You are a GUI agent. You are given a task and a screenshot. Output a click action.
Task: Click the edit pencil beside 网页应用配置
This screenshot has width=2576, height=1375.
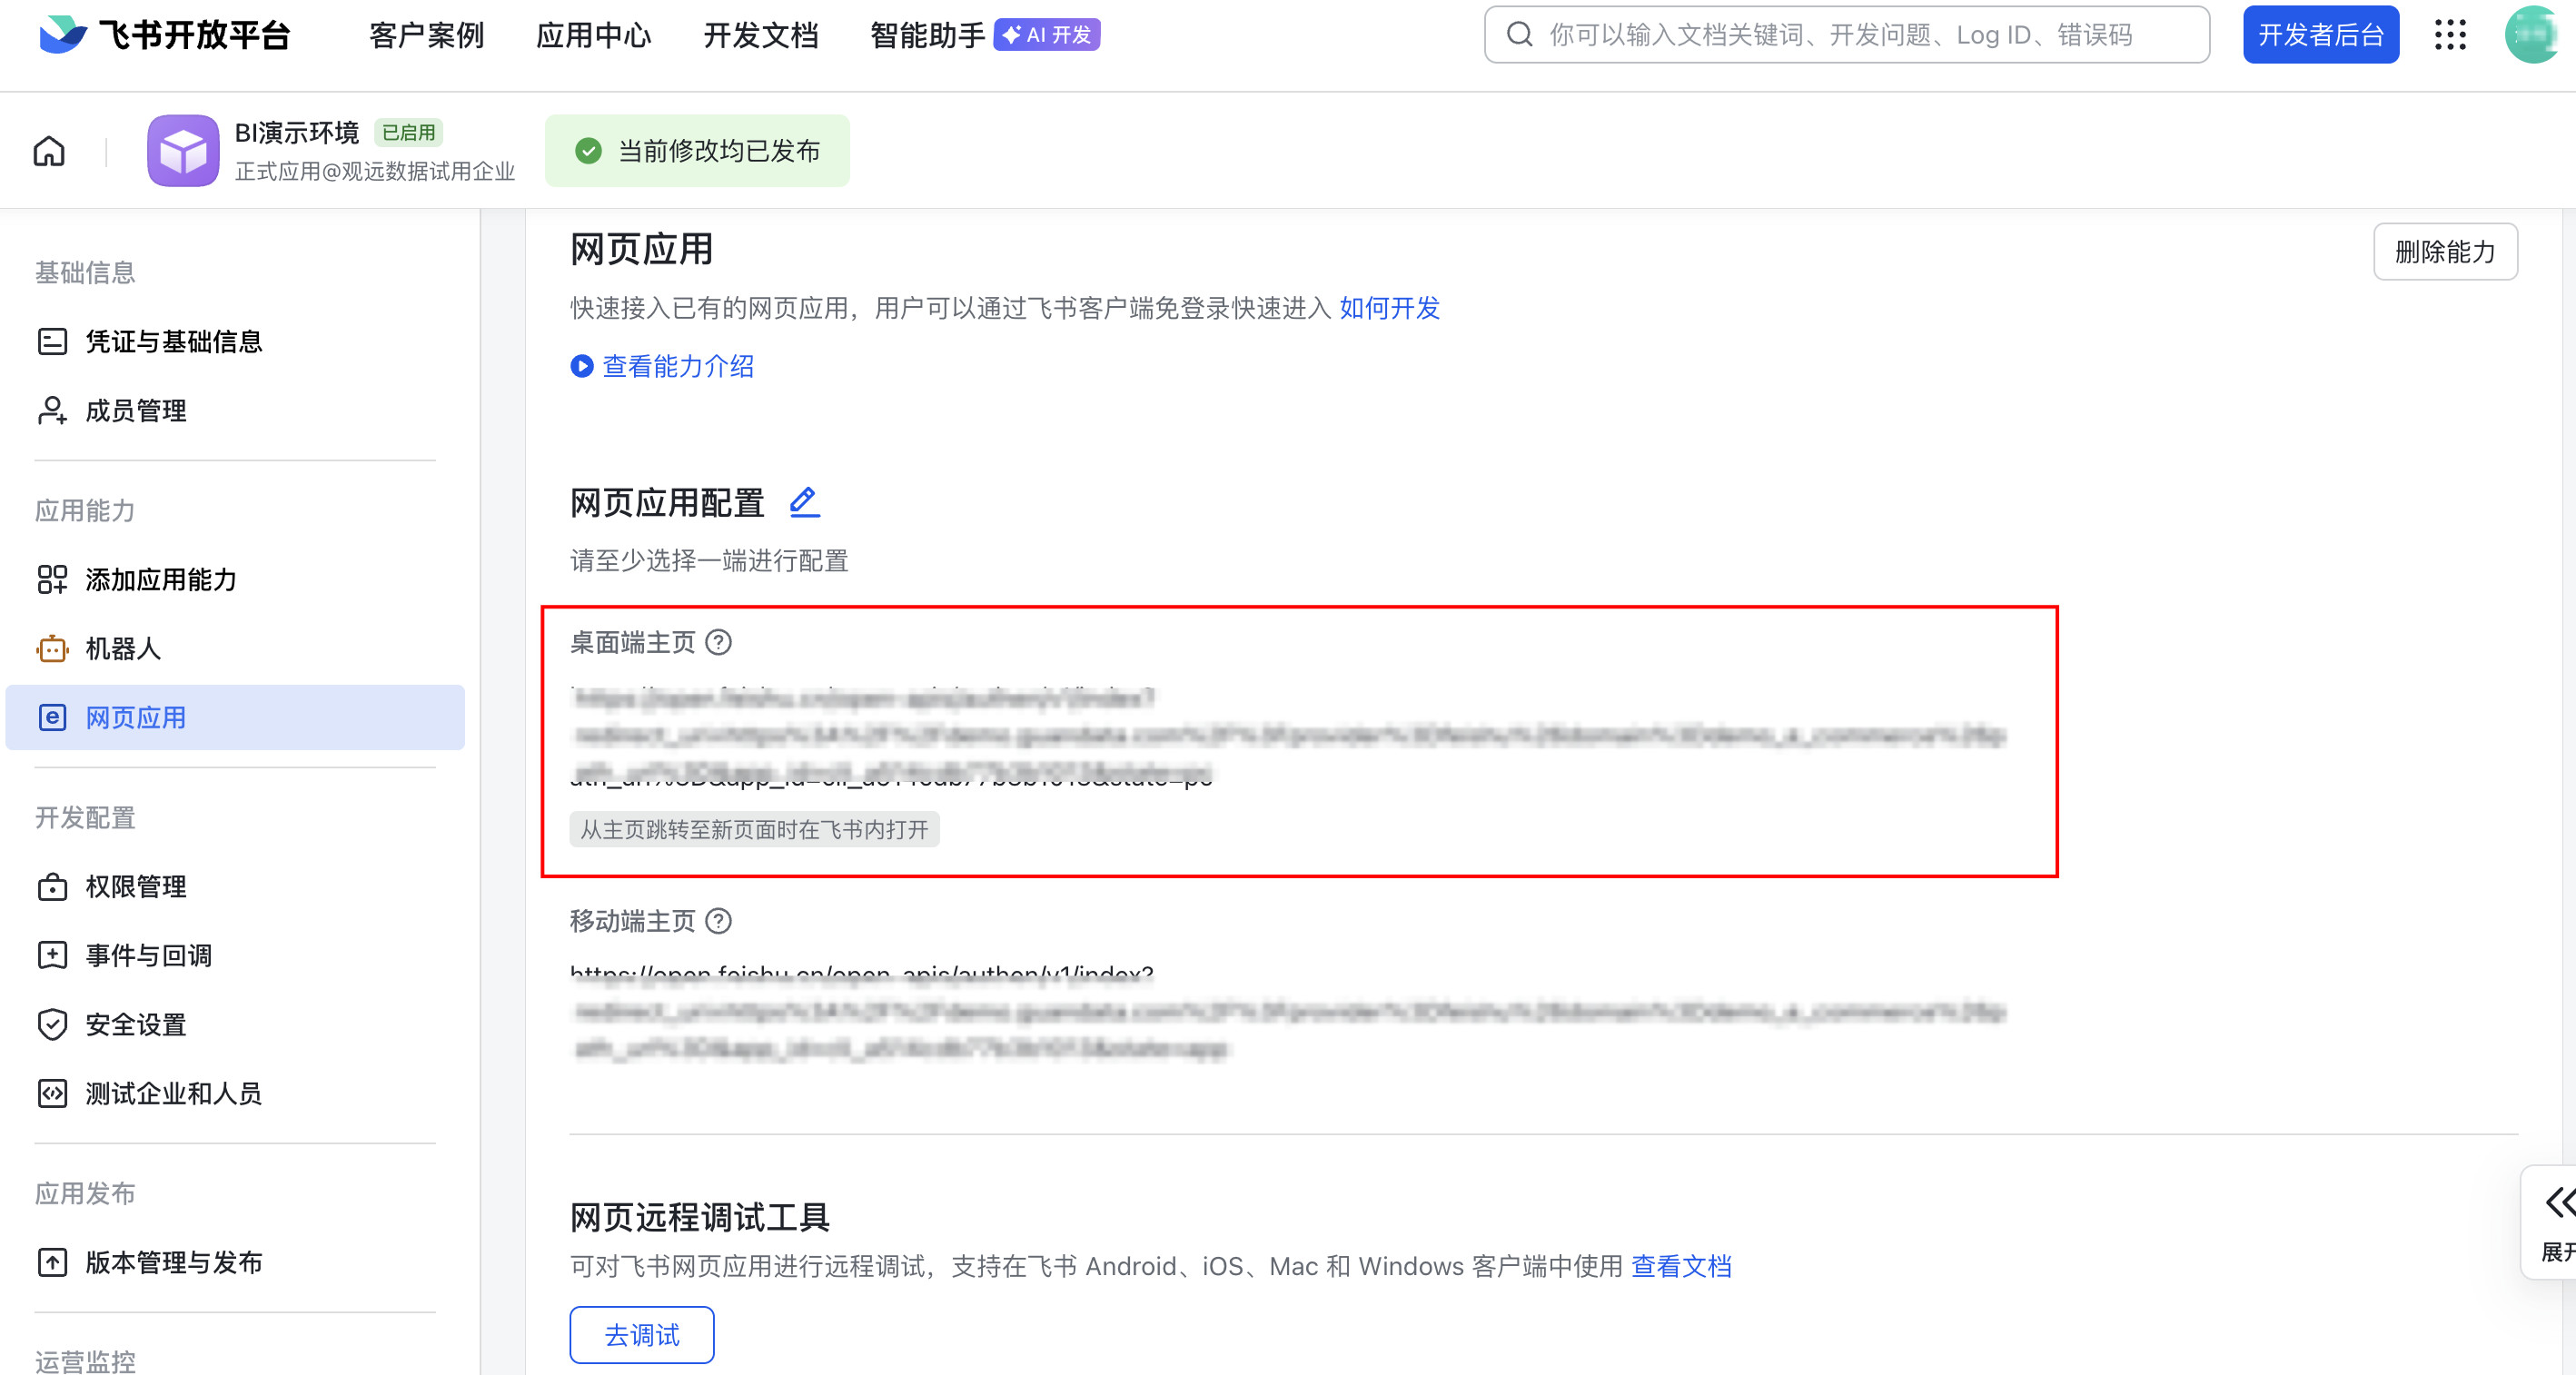804,502
